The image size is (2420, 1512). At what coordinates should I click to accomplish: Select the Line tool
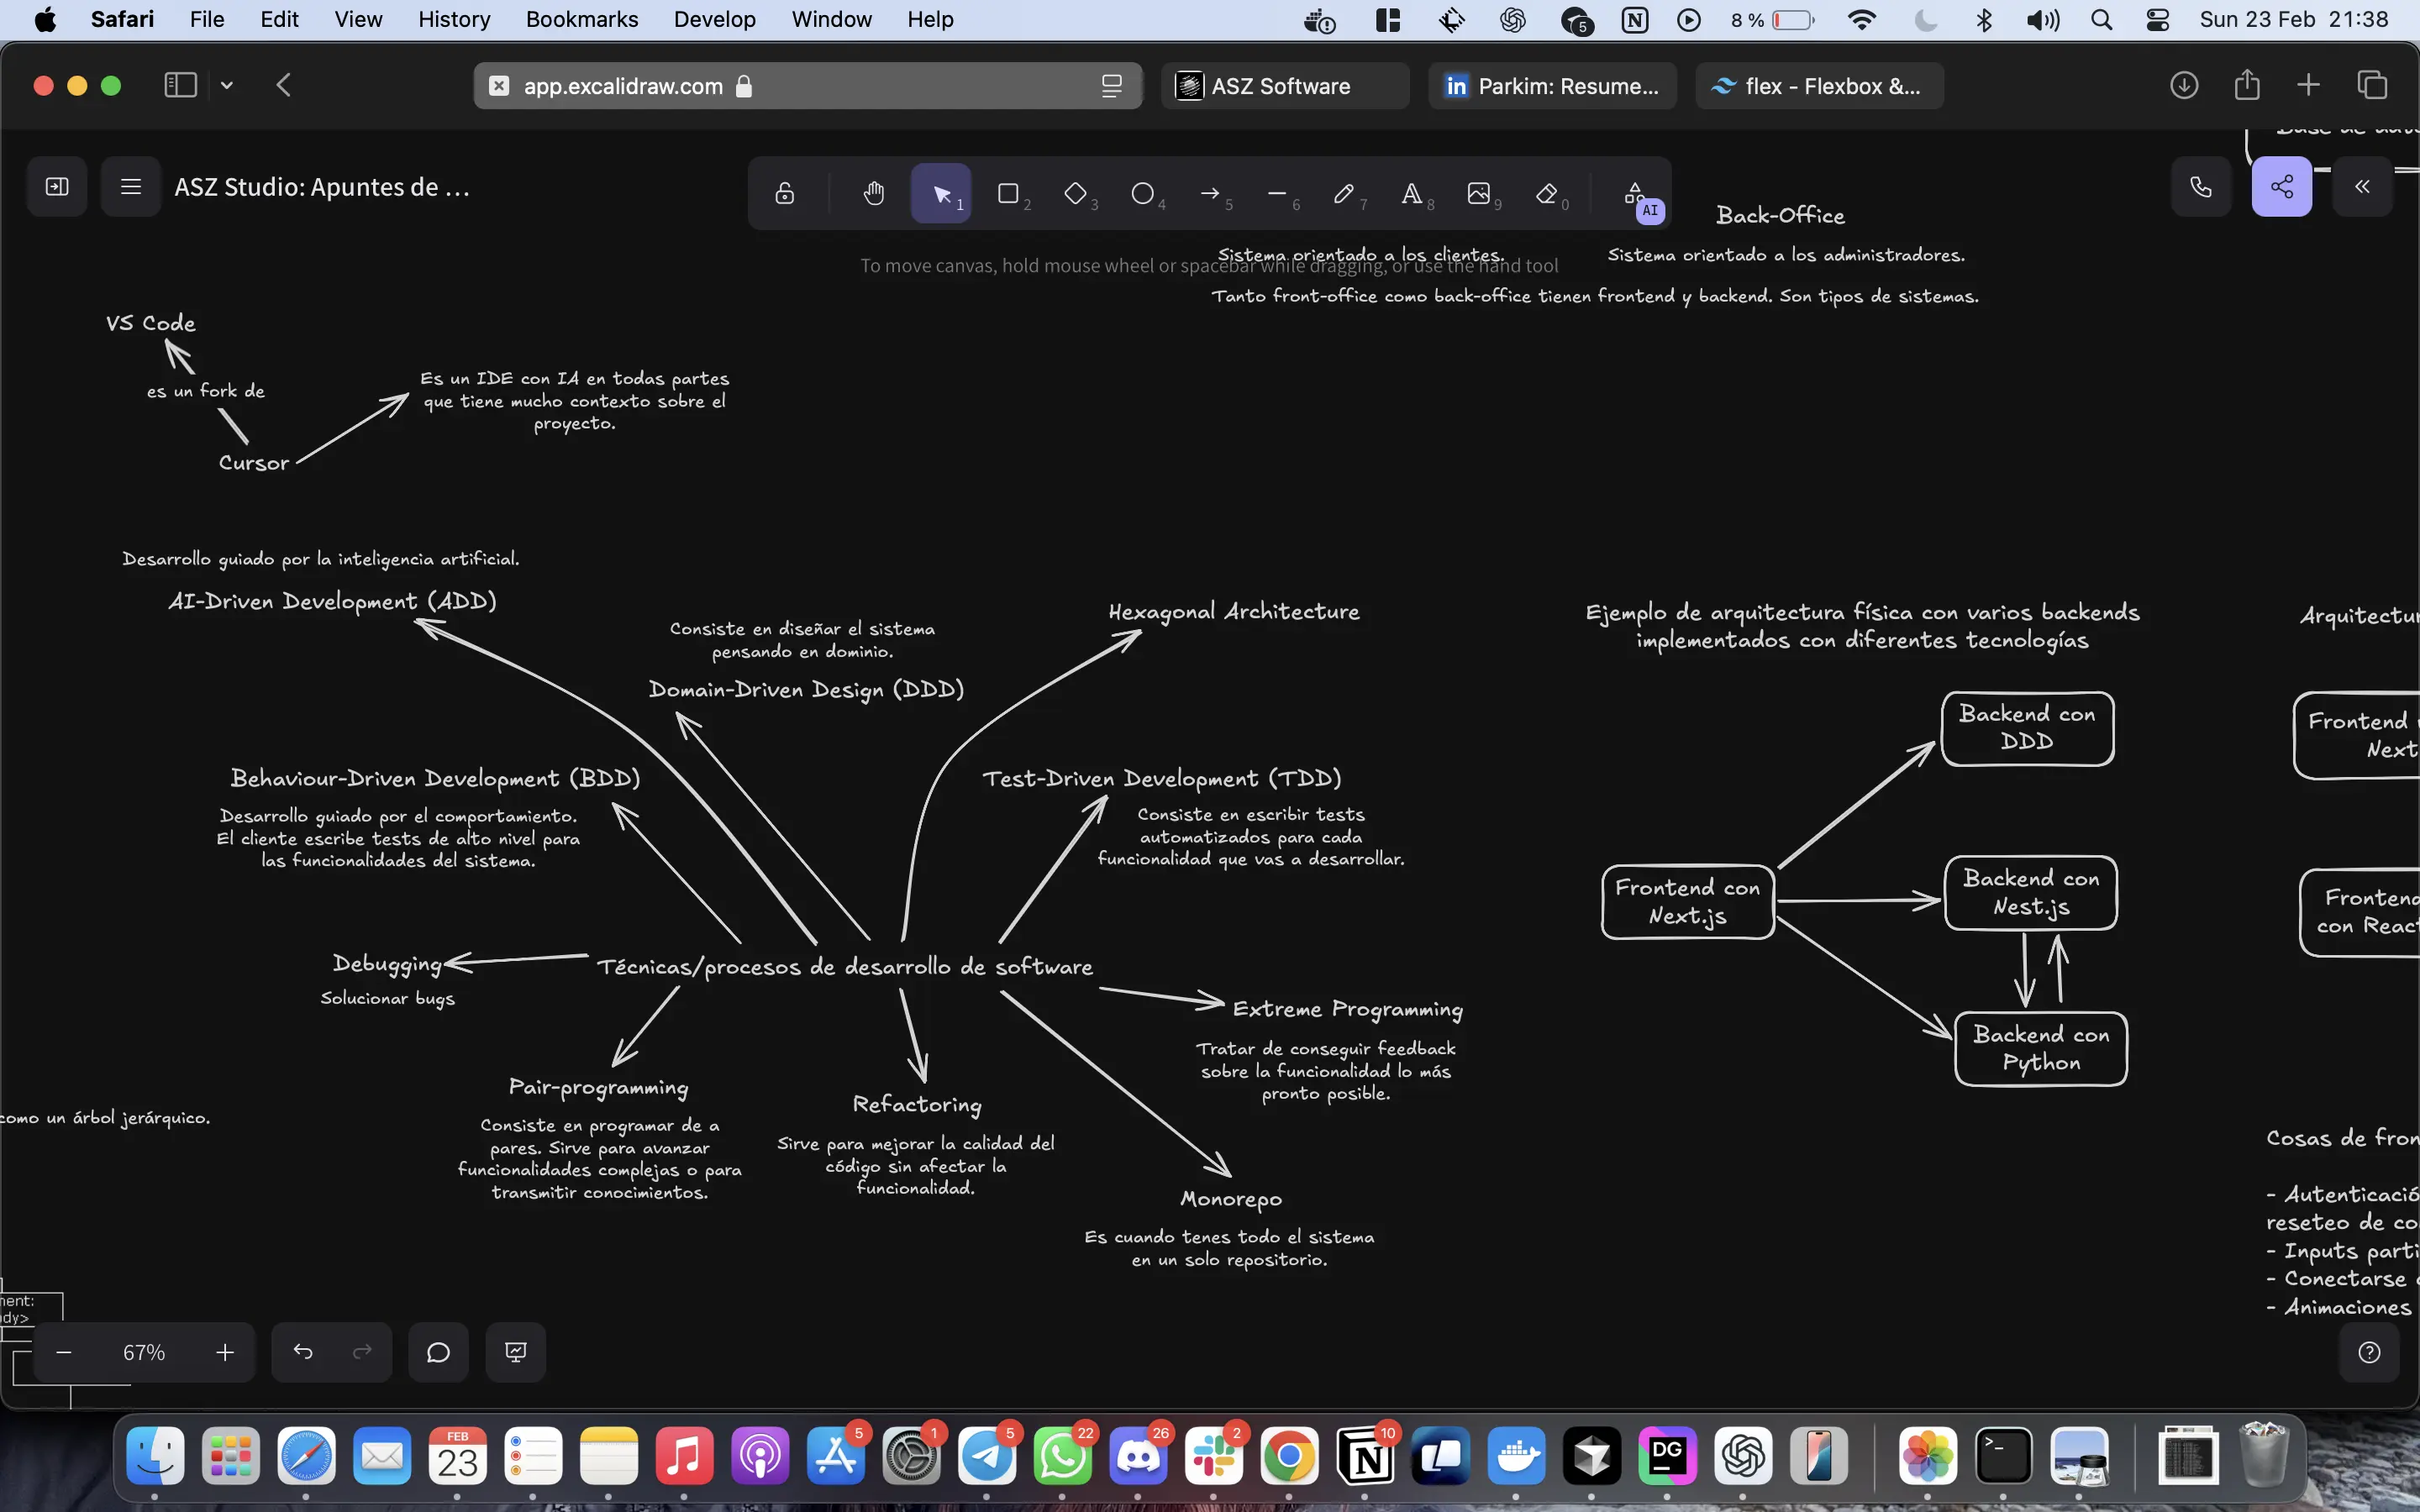click(1277, 193)
